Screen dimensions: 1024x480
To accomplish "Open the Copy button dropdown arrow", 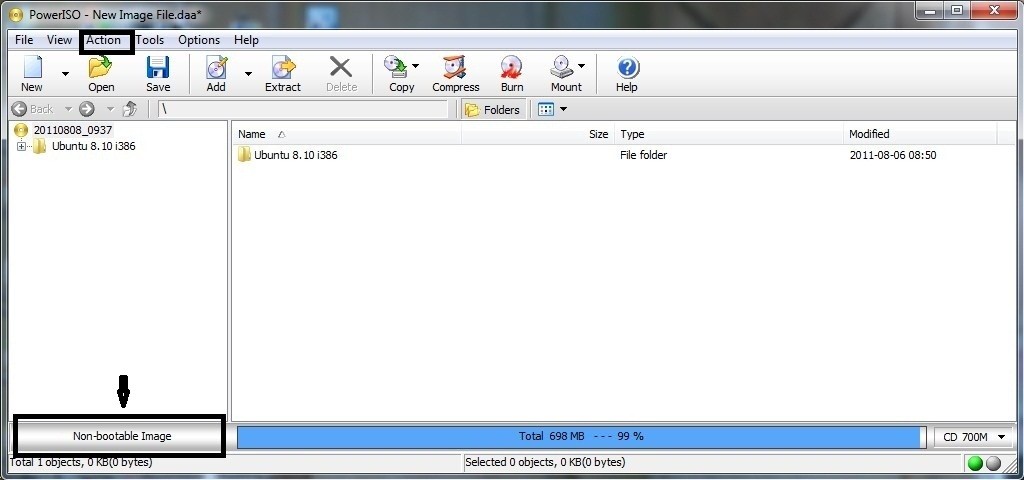I will [x=415, y=66].
